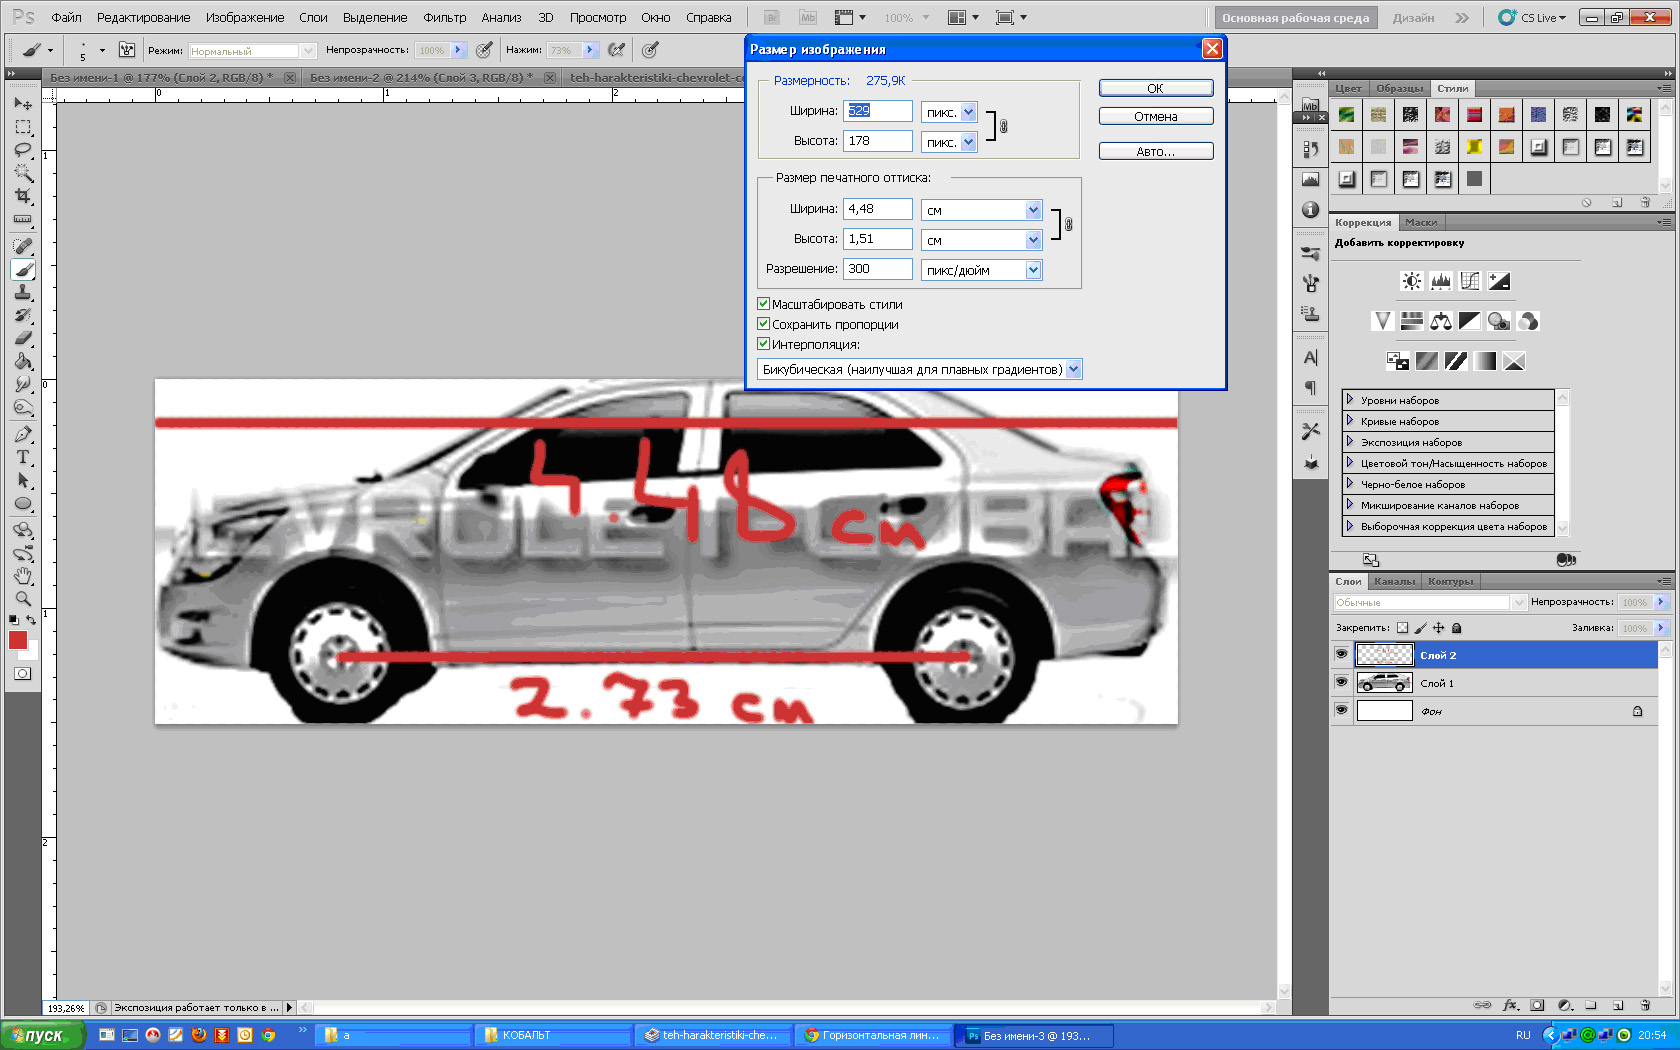Select the Zoom tool in toolbar
The width and height of the screenshot is (1680, 1050).
[x=23, y=599]
